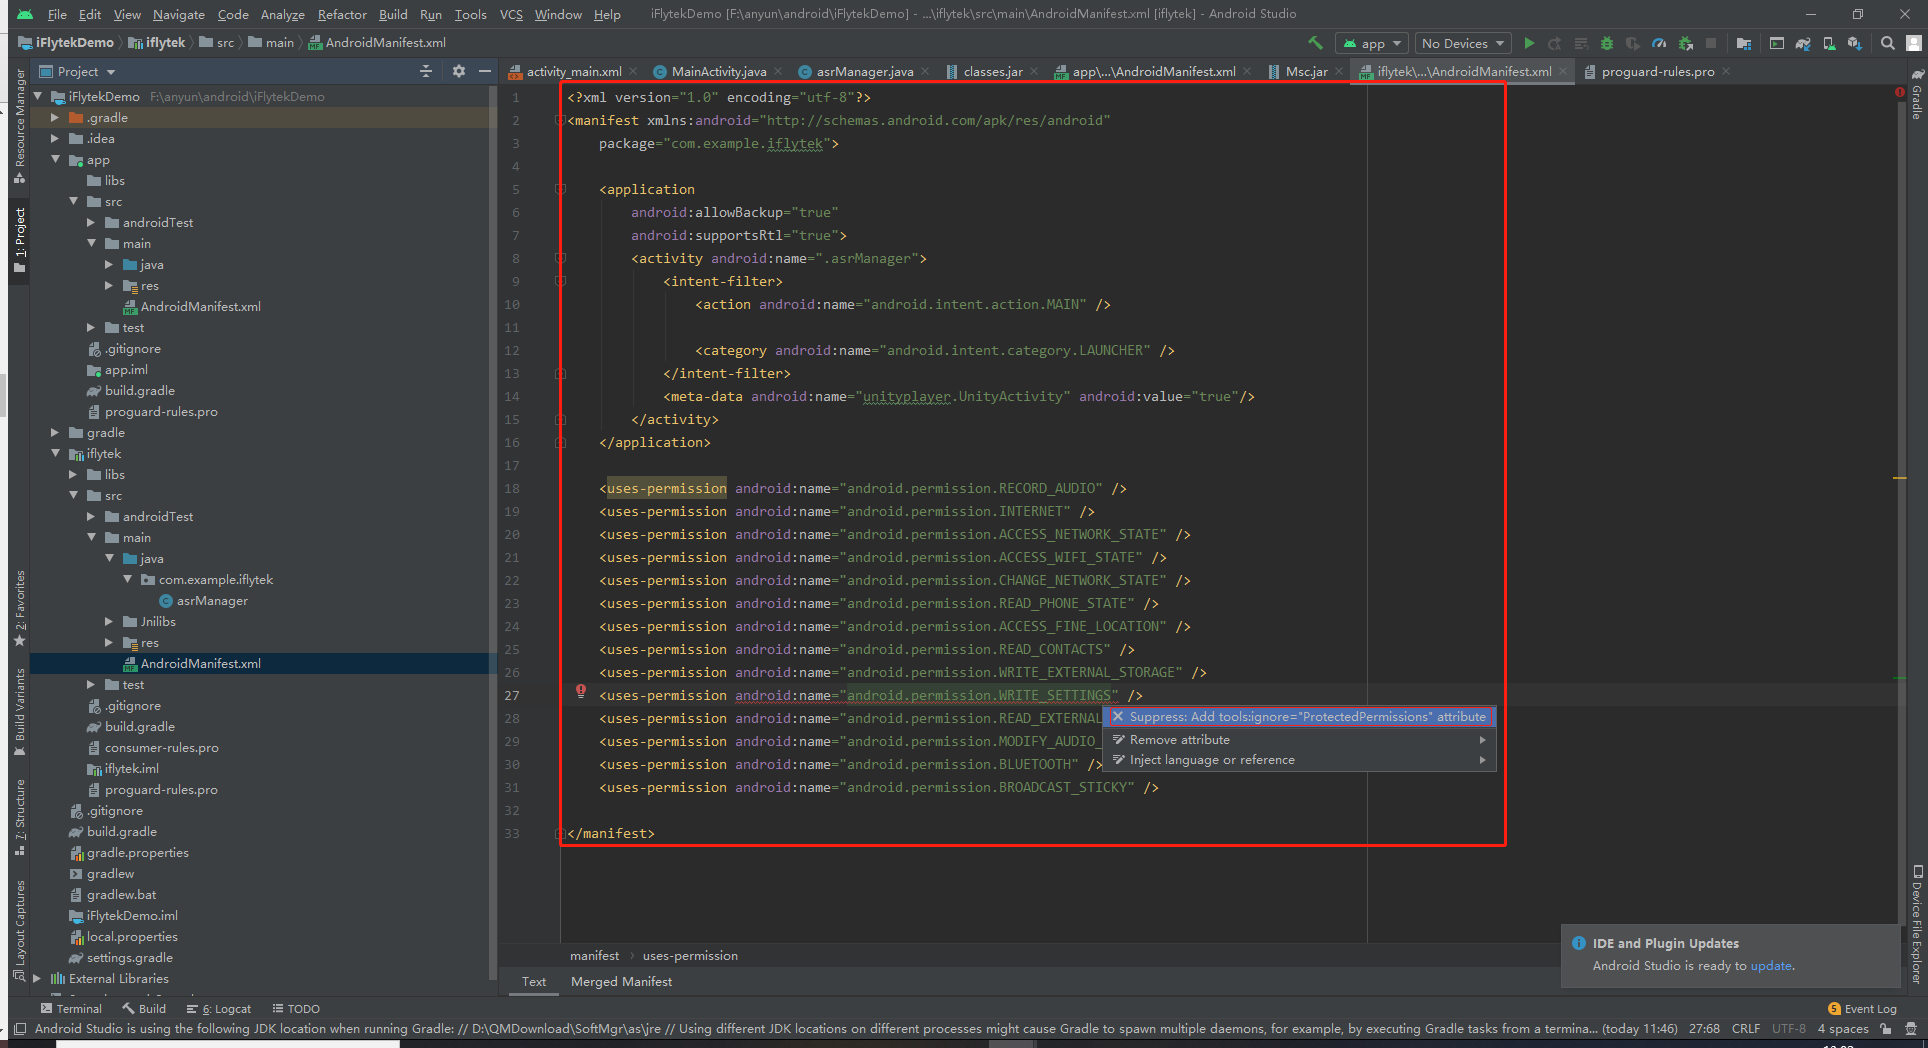Toggle the Resource Manager tool window
Viewport: 1928px width, 1048px height.
pyautogui.click(x=19, y=126)
